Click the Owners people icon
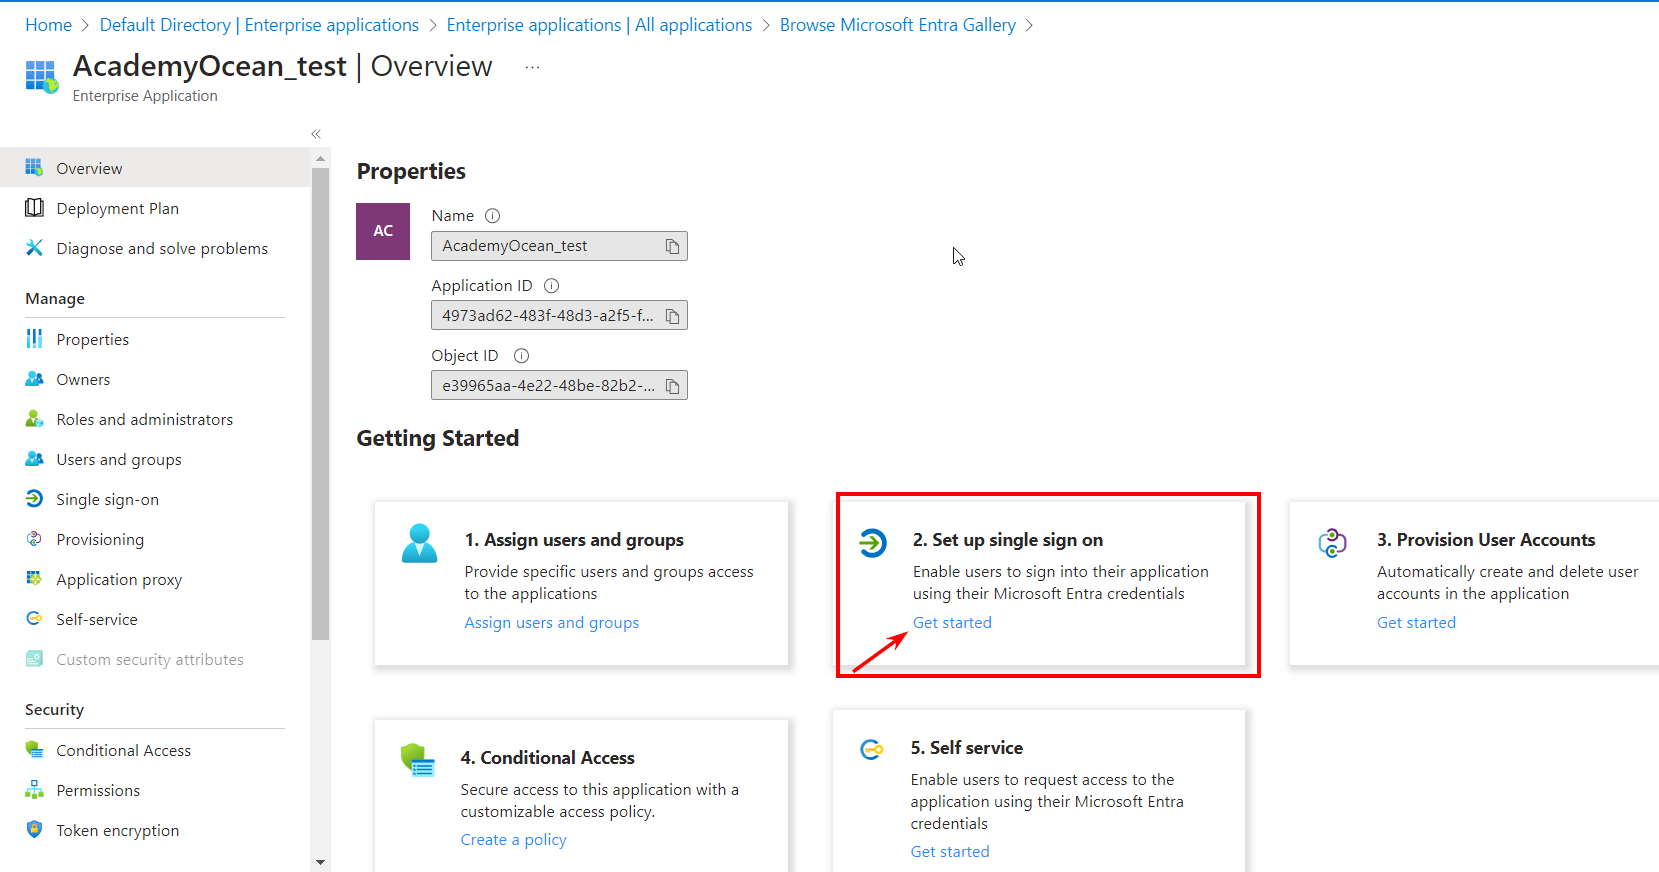This screenshot has height=872, width=1659. pyautogui.click(x=34, y=378)
